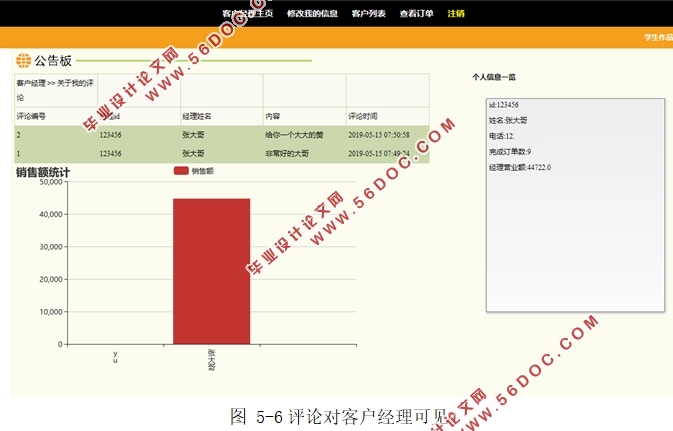Screen dimensions: 673x431
Task: Click the 经理姓名 column header
Action: click(x=197, y=116)
